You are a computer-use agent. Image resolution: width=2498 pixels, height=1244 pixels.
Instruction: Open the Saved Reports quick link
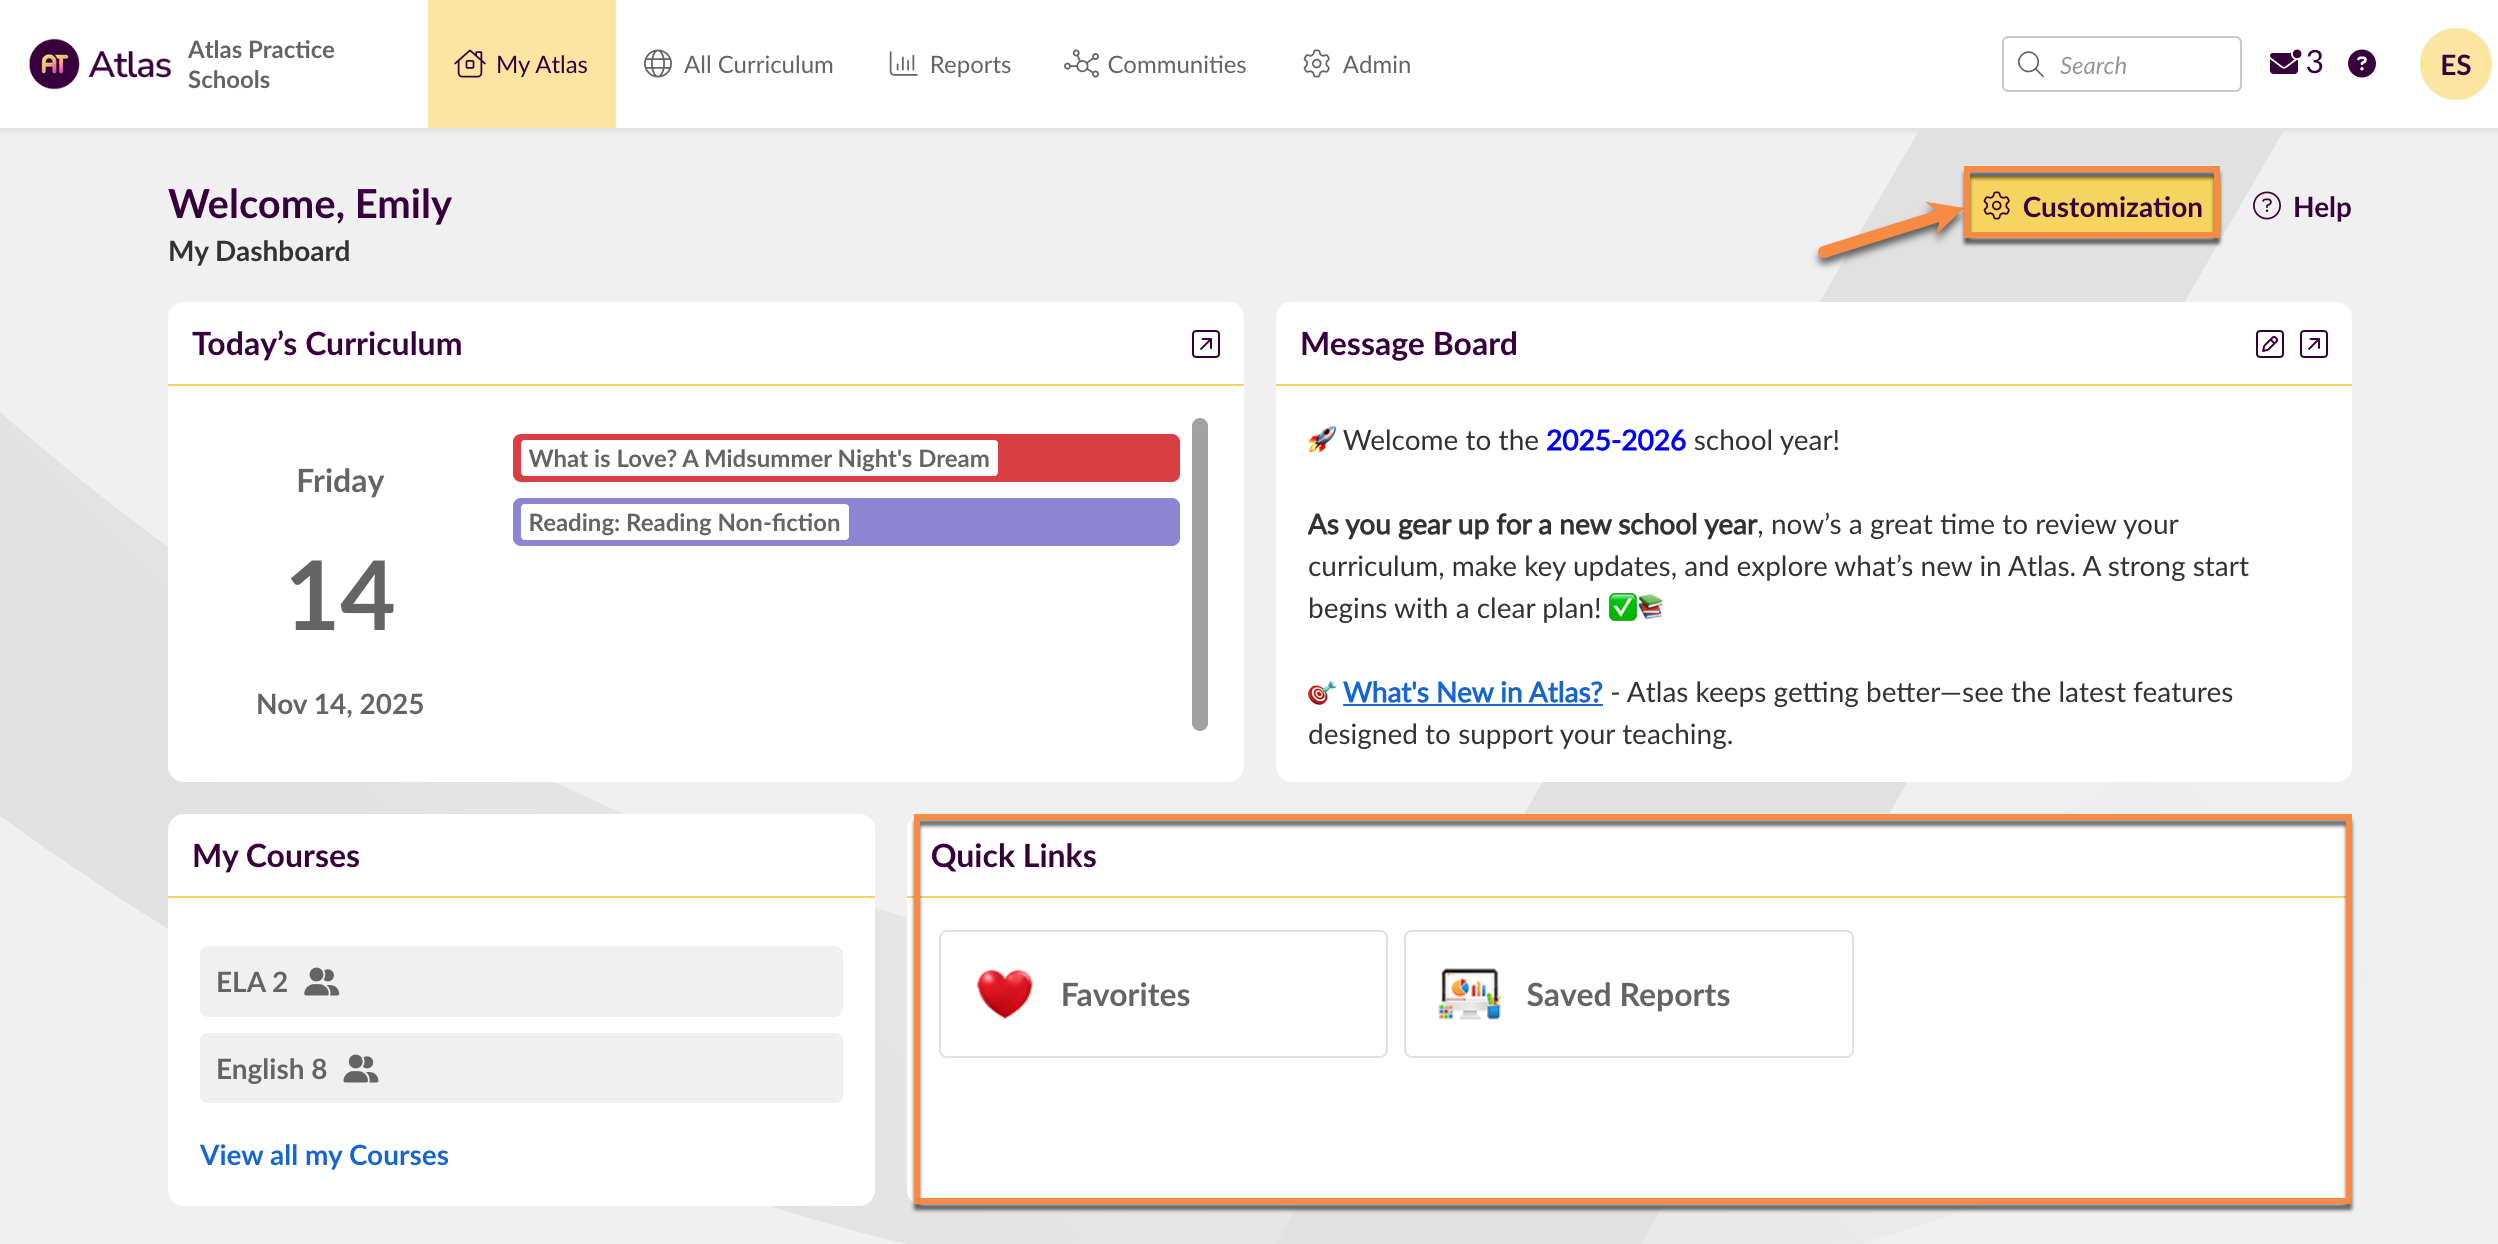click(1627, 994)
